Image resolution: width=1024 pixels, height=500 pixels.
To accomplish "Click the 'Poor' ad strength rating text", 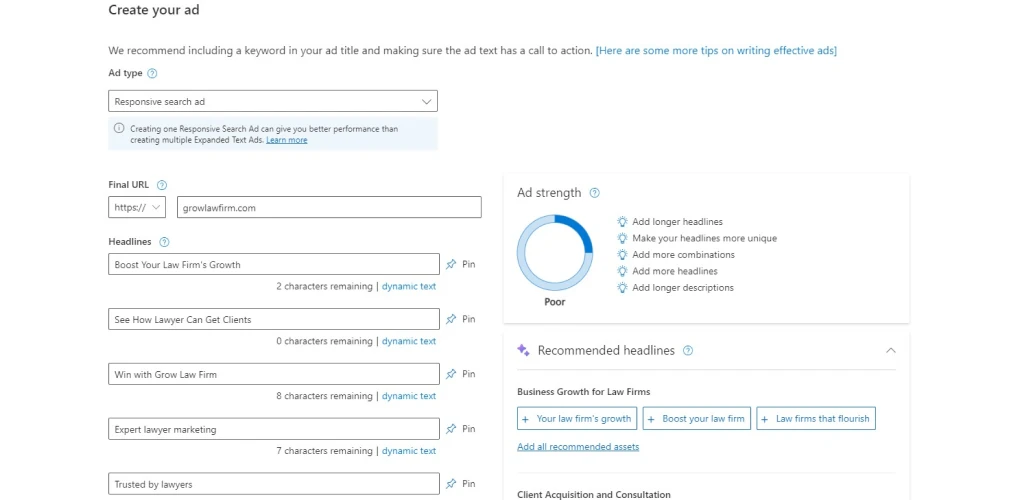I will pos(554,302).
